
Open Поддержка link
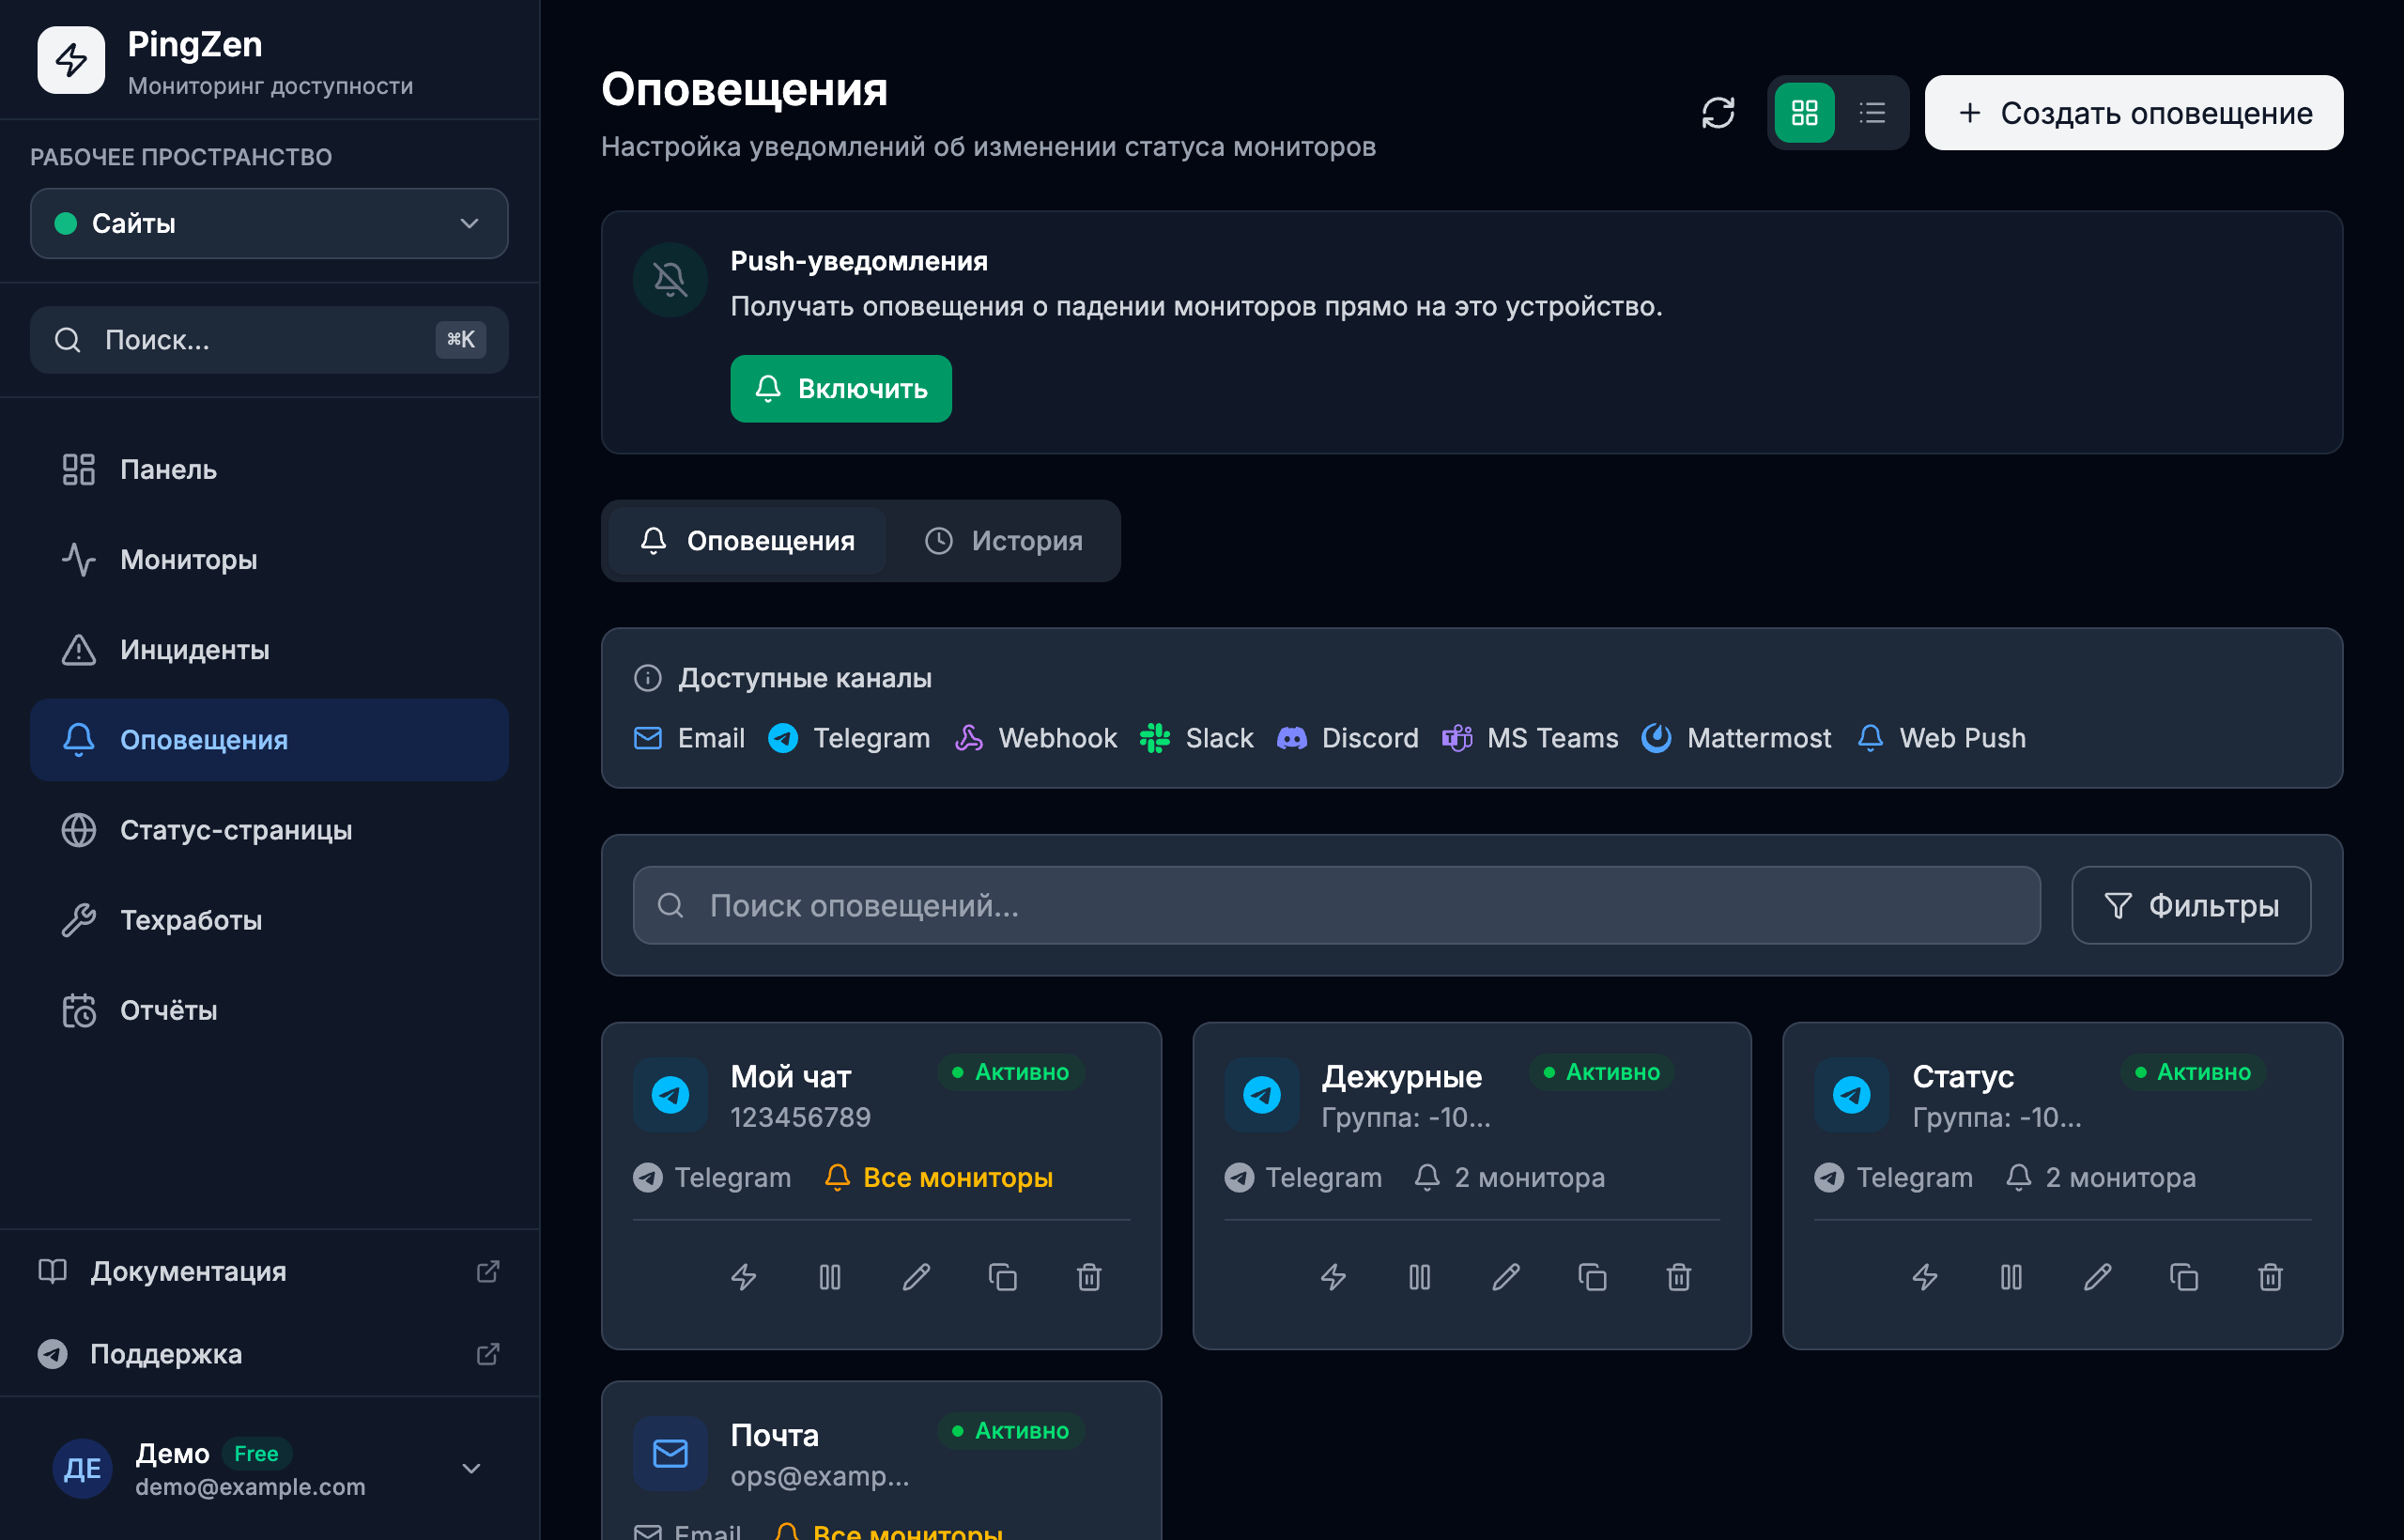coord(269,1354)
